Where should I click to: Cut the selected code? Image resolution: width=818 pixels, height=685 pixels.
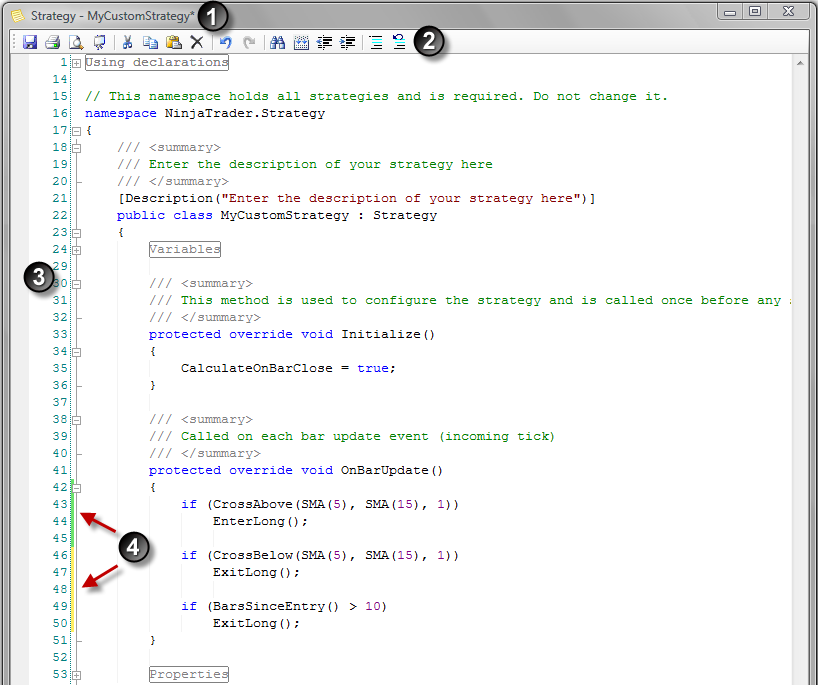(128, 42)
